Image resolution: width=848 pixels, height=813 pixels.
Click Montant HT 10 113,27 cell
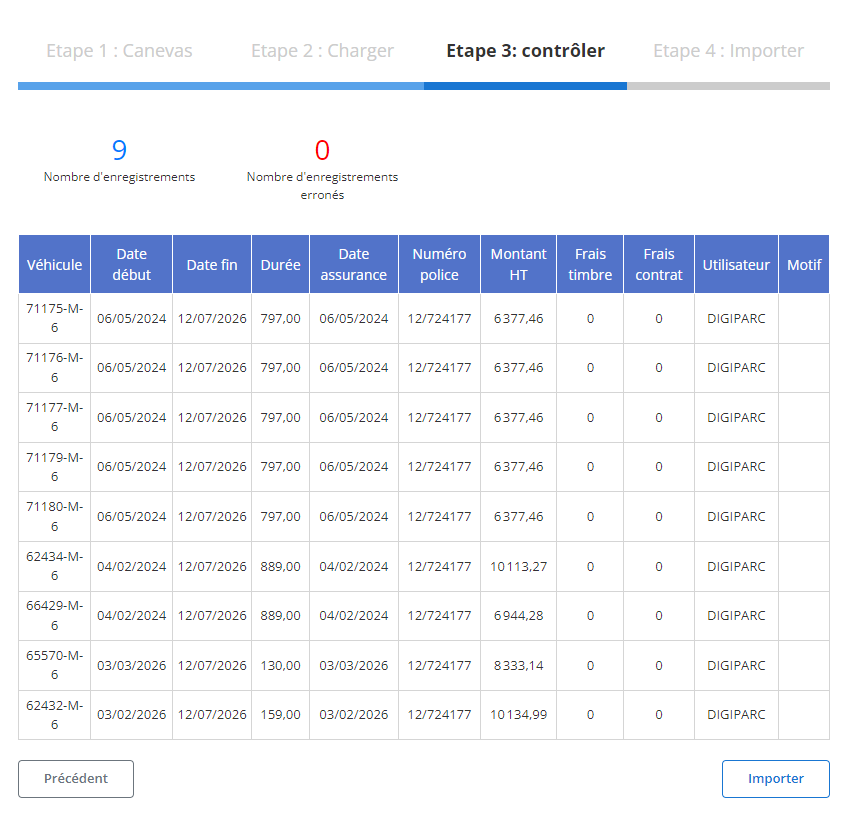pyautogui.click(x=519, y=566)
